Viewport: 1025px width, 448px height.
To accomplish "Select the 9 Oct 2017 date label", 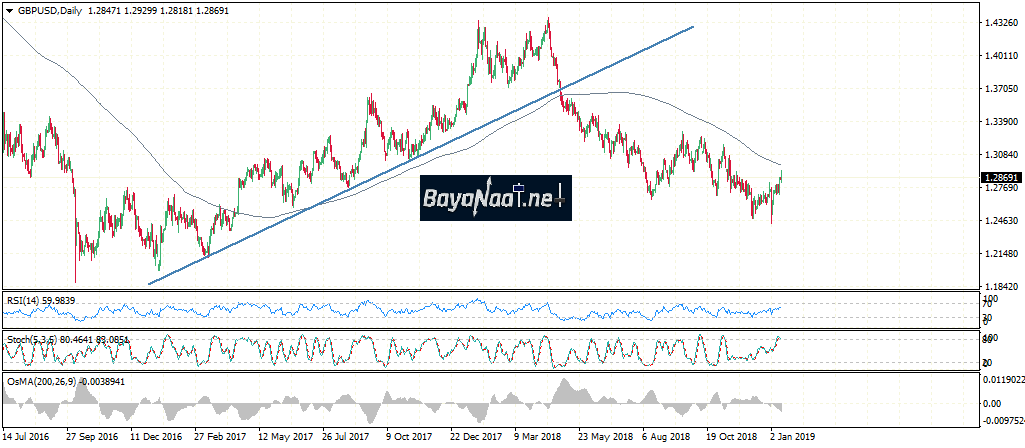I will pyautogui.click(x=411, y=438).
